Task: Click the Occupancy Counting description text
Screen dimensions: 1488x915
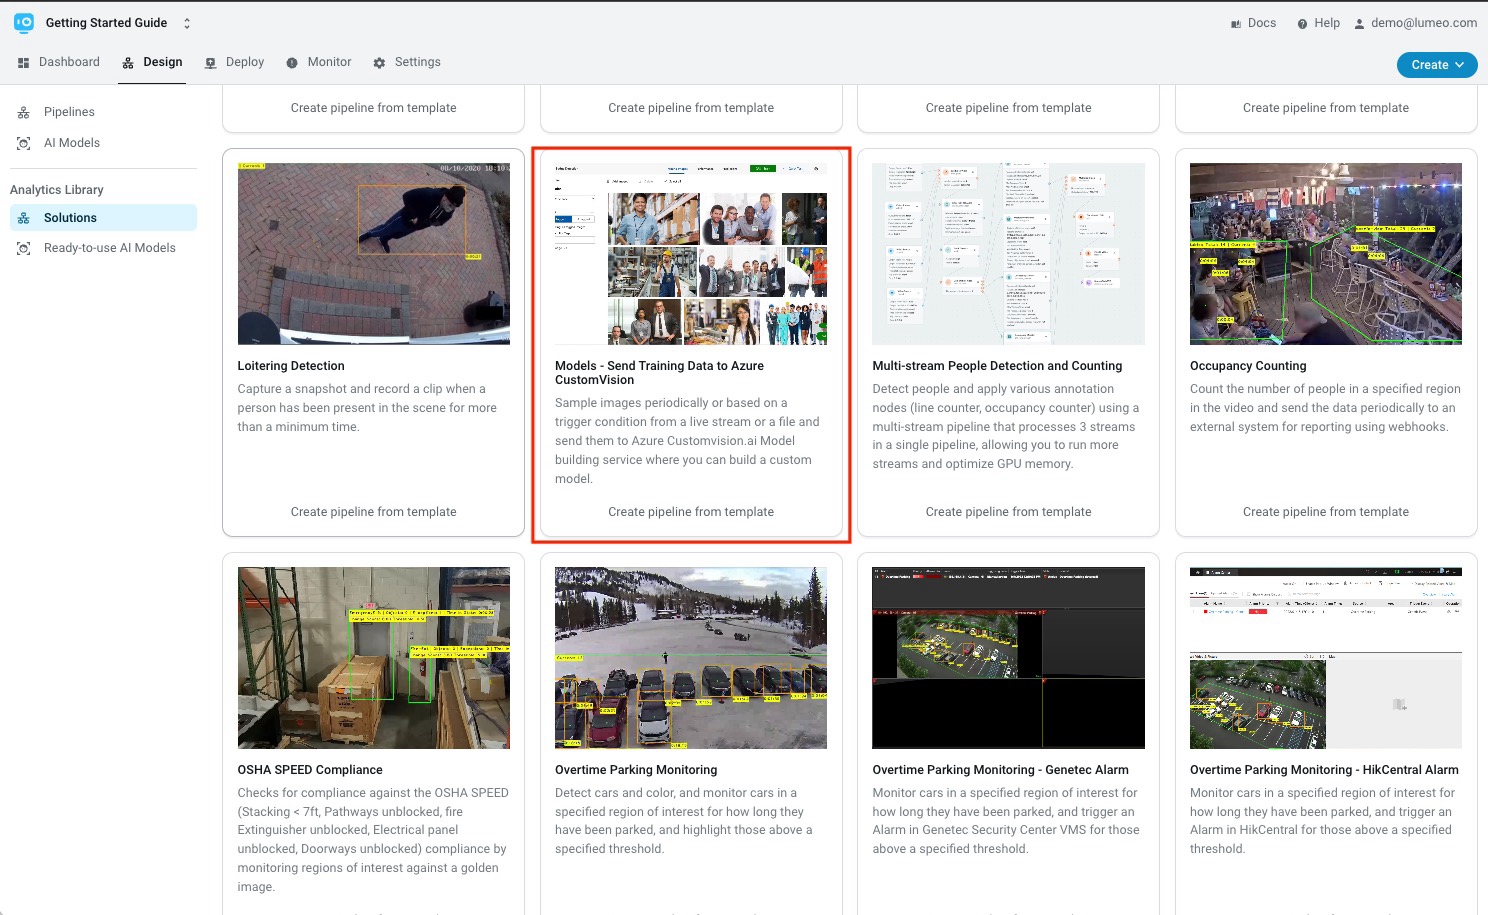Action: [1325, 408]
